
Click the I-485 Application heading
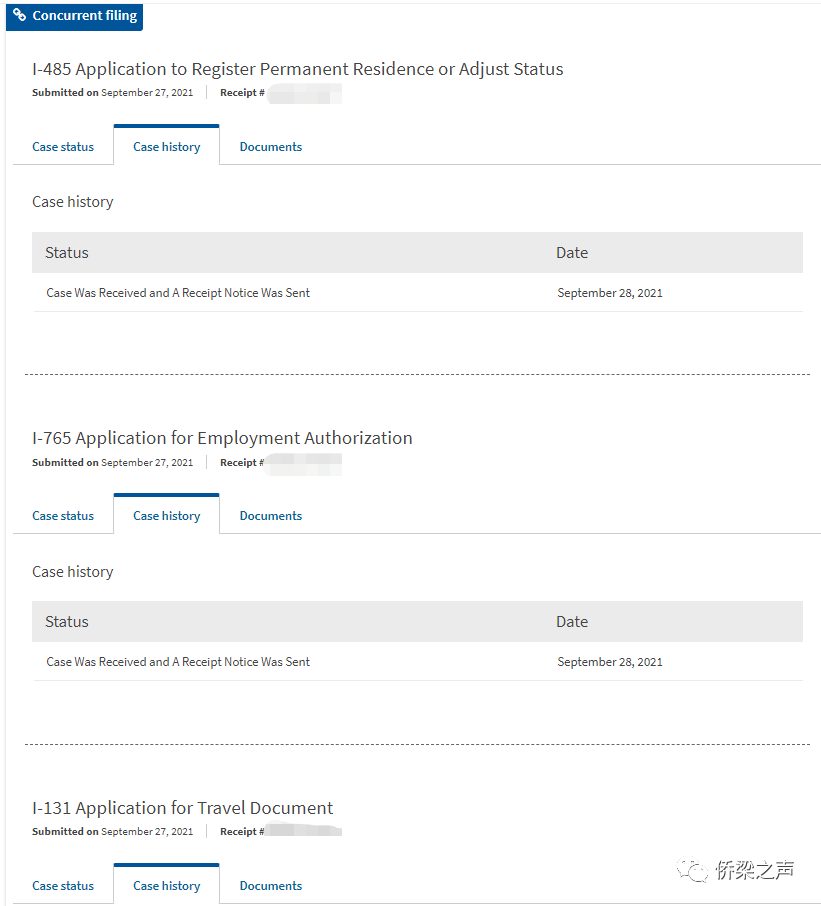point(298,69)
